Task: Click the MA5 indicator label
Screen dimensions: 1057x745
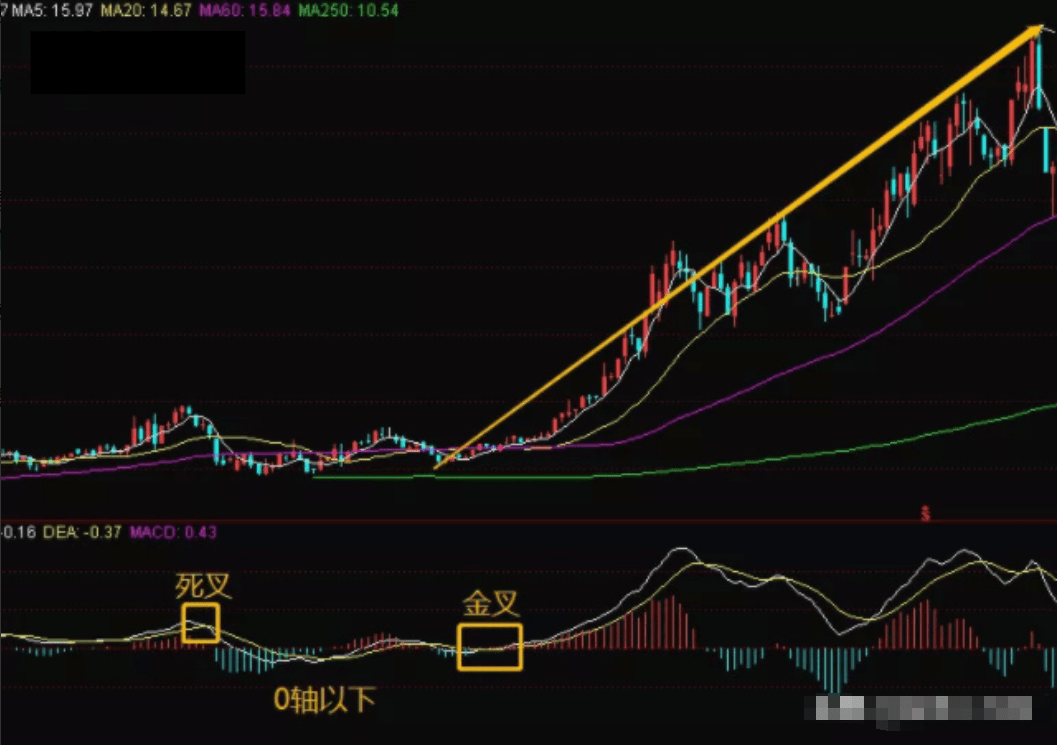Action: (51, 11)
